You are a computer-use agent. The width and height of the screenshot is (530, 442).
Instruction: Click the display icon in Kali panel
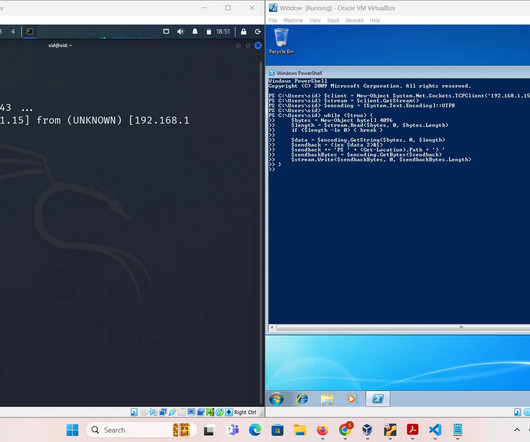166,31
